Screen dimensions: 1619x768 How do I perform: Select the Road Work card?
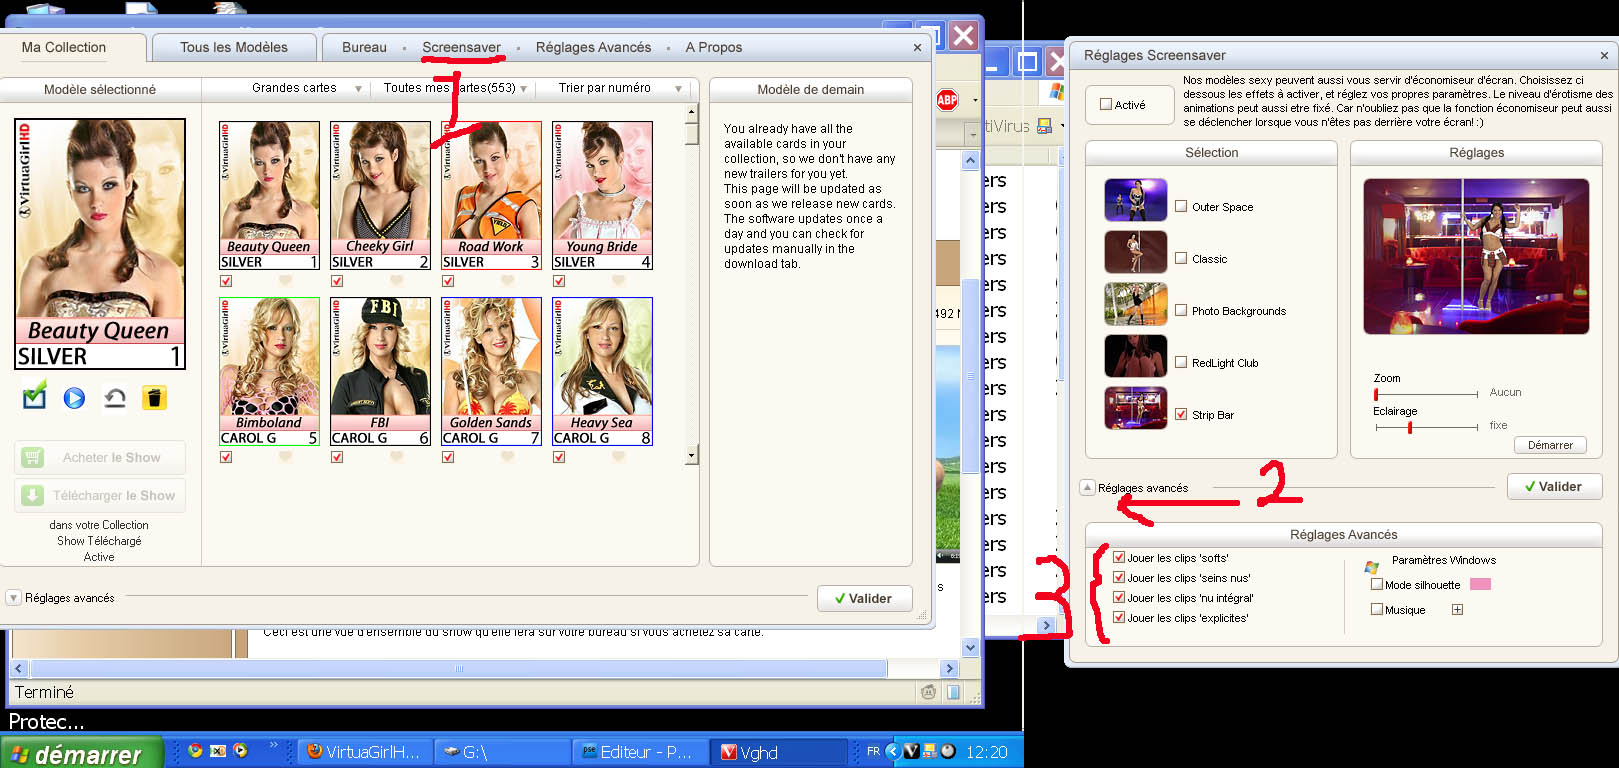(491, 196)
